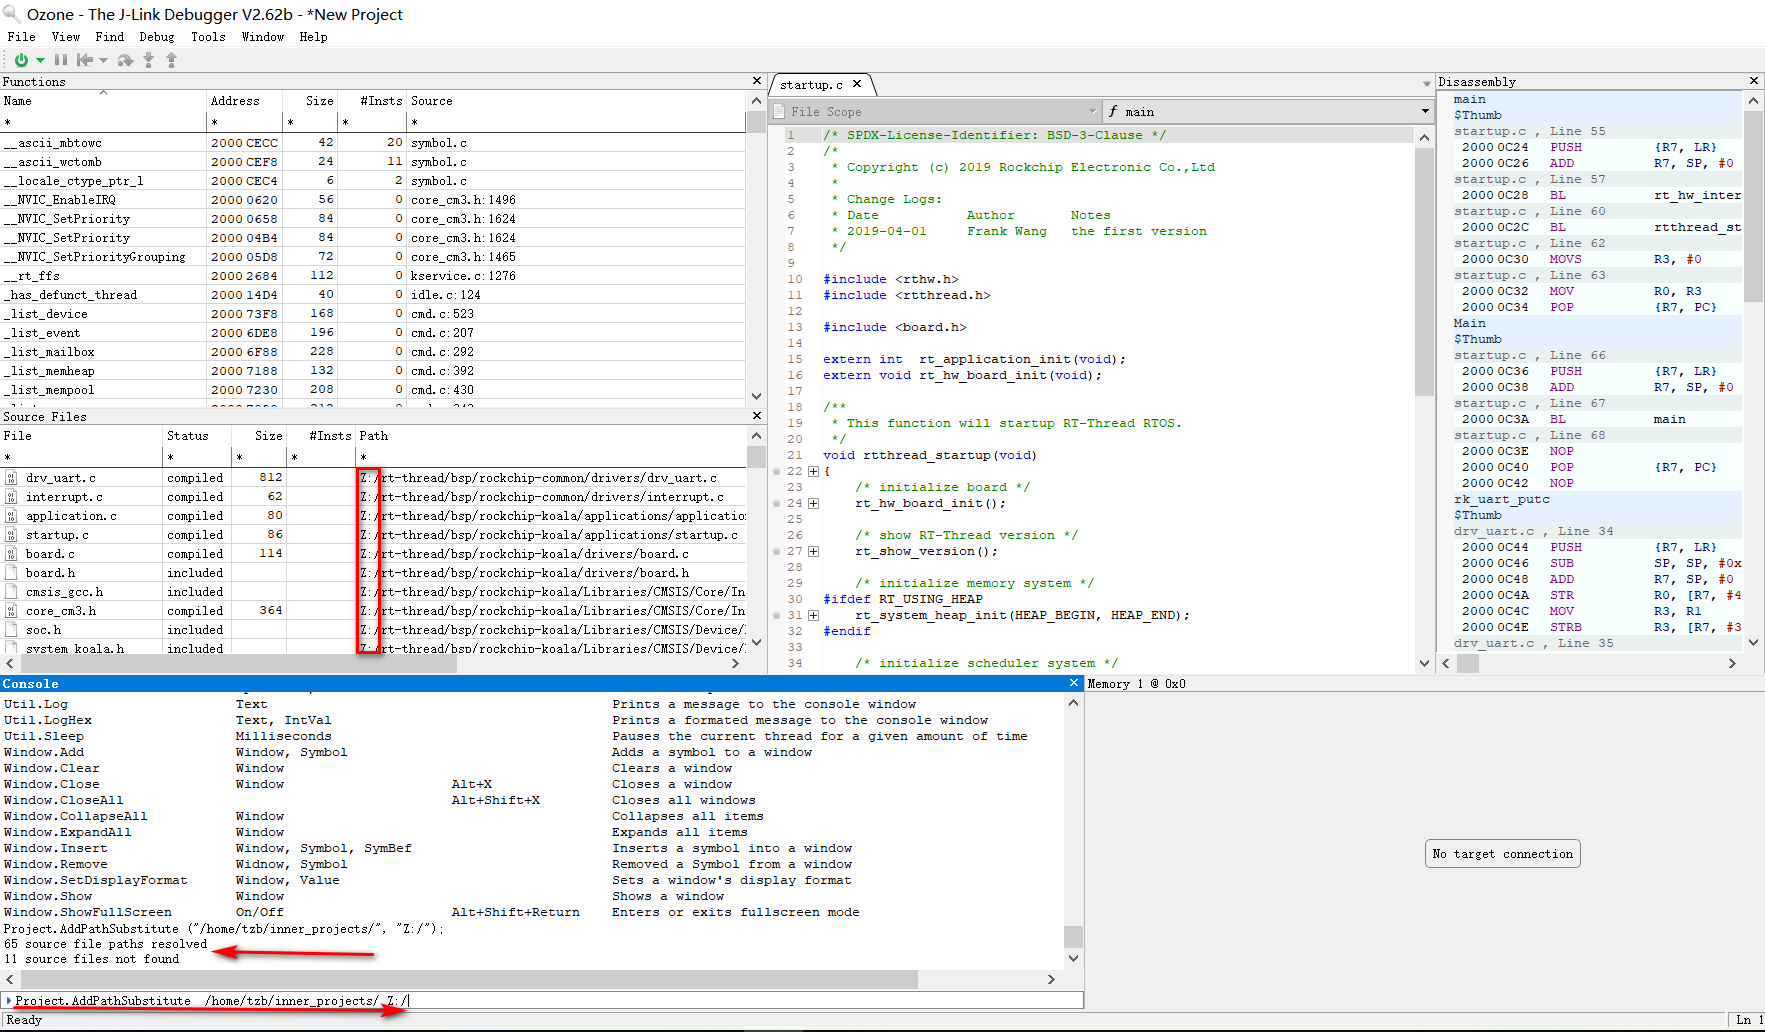Click the Source Files Path filter field
This screenshot has height=1032, width=1765.
551,457
